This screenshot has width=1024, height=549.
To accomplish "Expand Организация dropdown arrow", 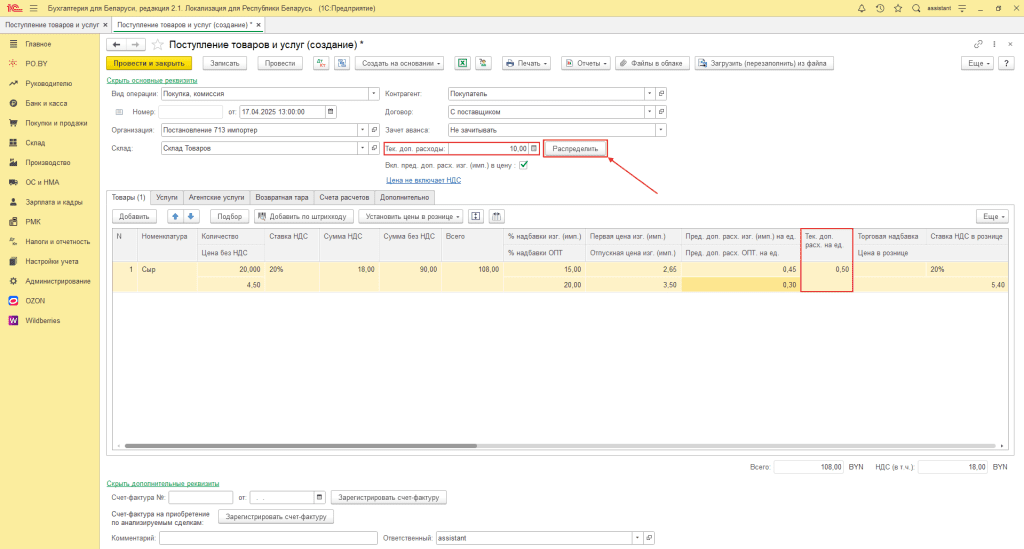I will pyautogui.click(x=362, y=130).
